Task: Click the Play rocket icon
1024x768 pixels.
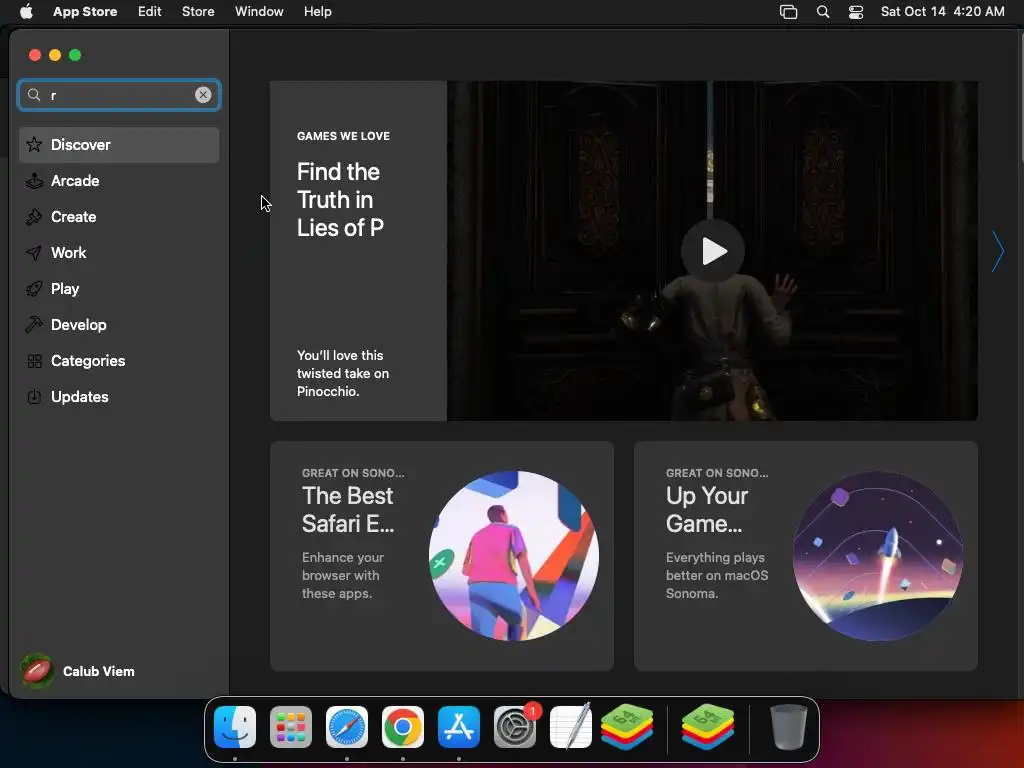Action: (34, 289)
